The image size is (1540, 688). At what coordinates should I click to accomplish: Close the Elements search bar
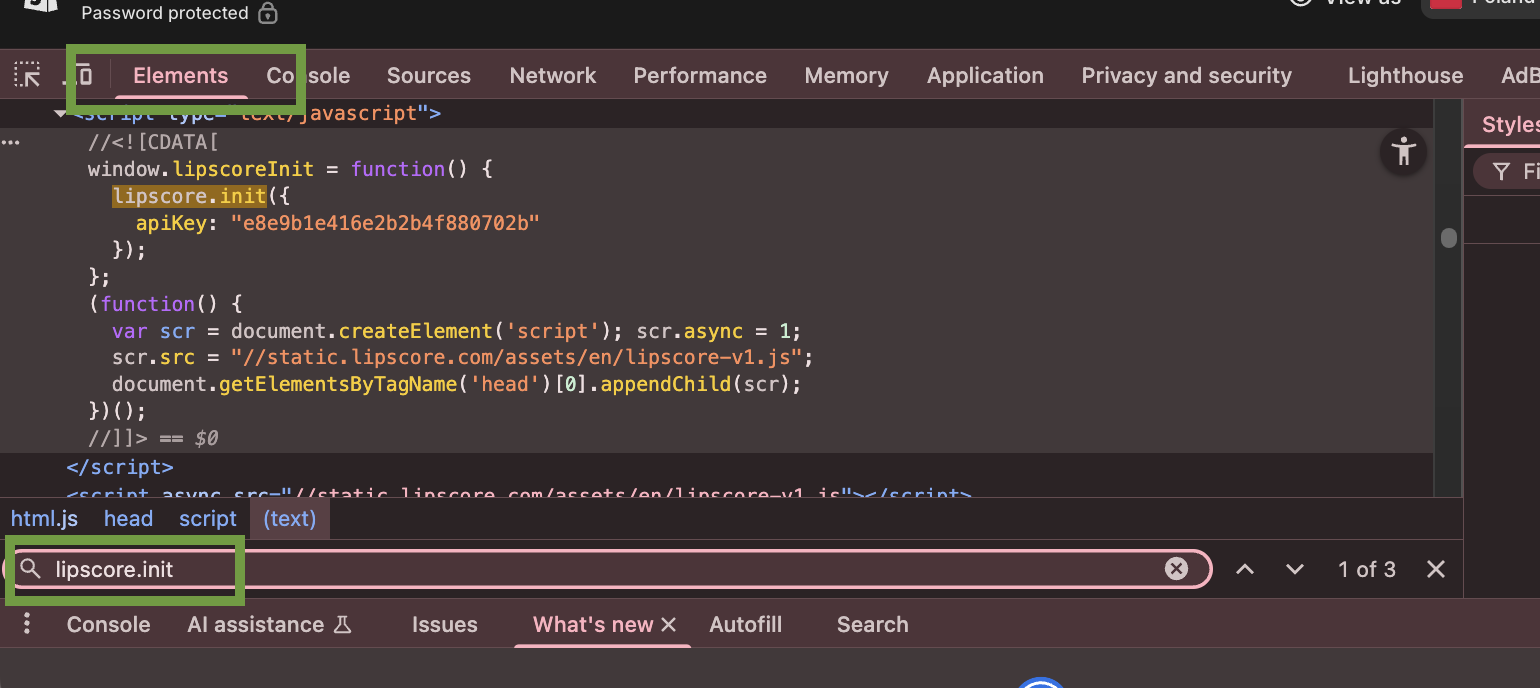[1436, 569]
